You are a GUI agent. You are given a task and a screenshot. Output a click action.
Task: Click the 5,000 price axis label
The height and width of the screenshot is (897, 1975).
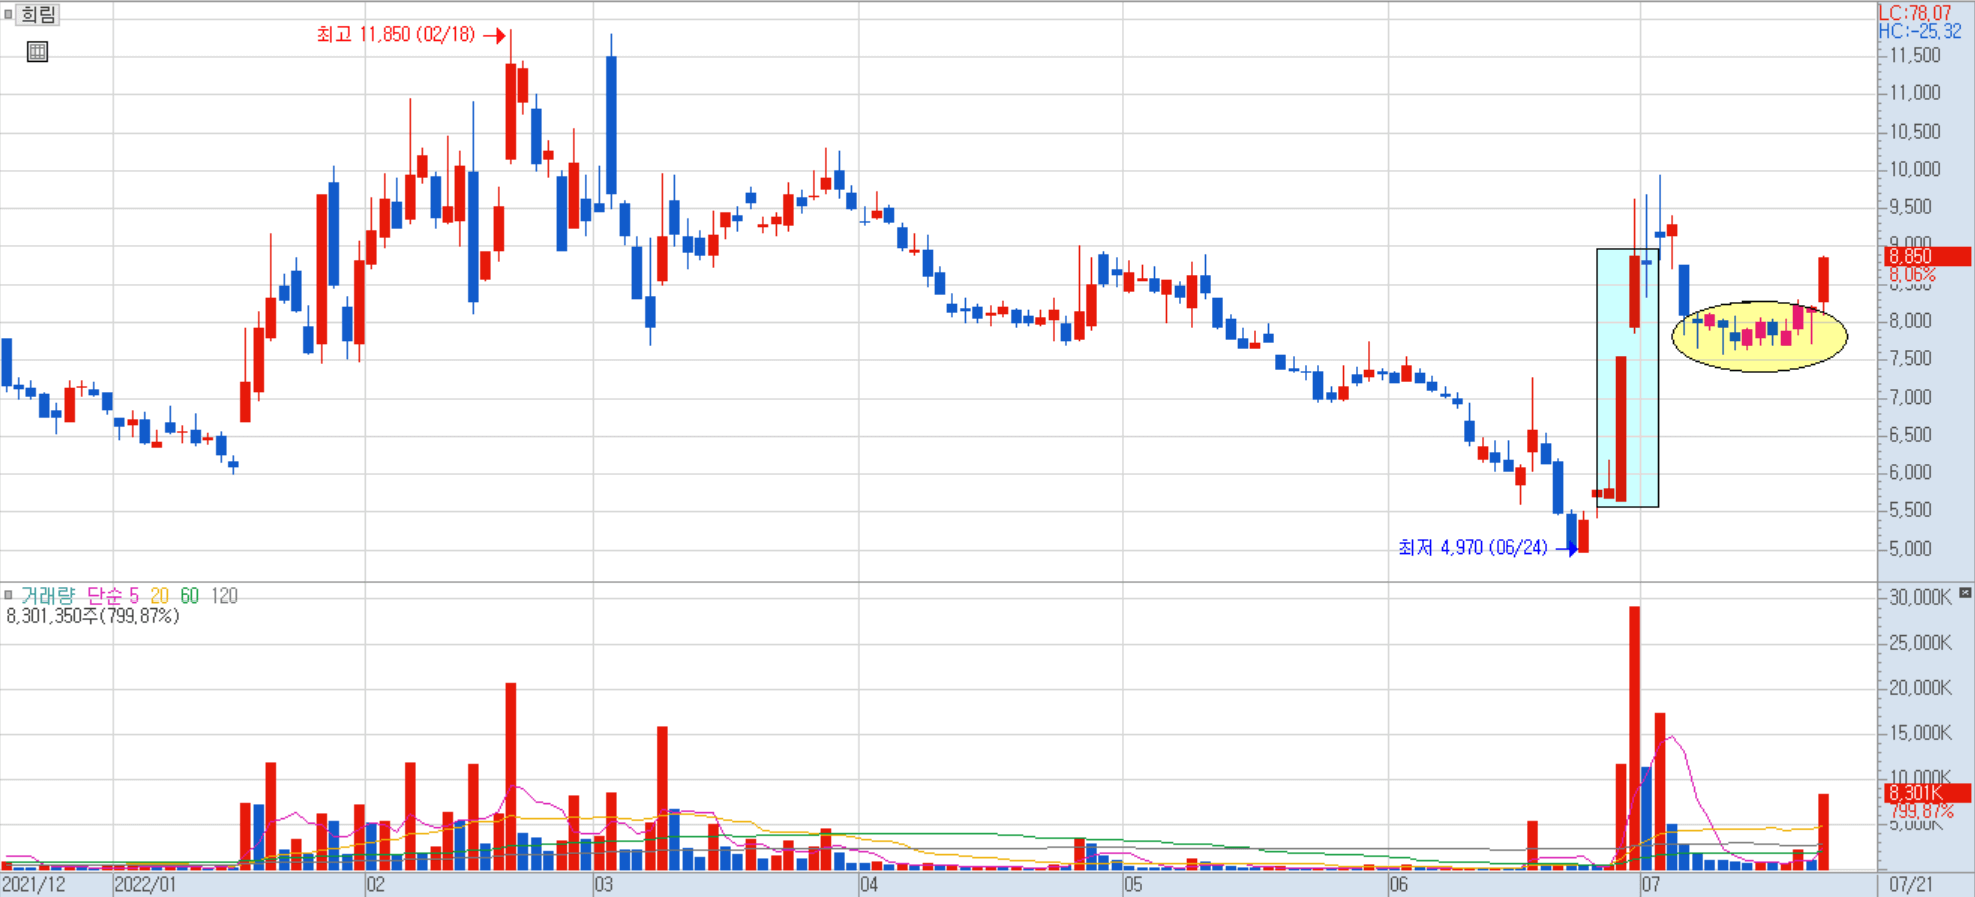pyautogui.click(x=1910, y=548)
